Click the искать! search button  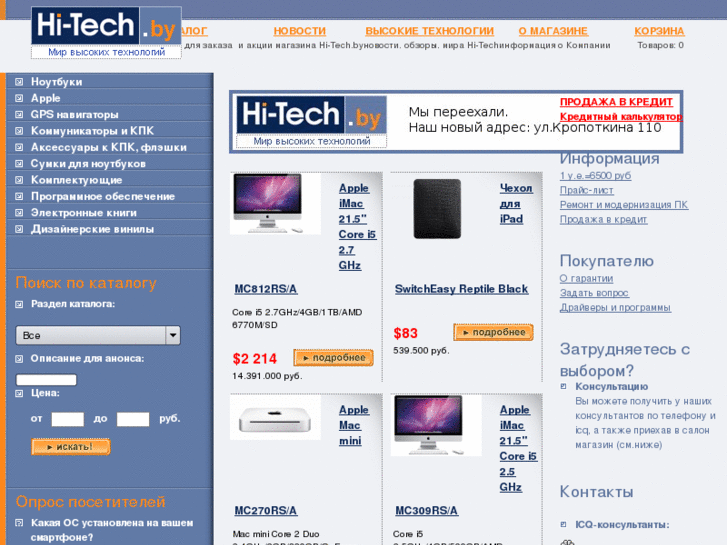click(71, 447)
